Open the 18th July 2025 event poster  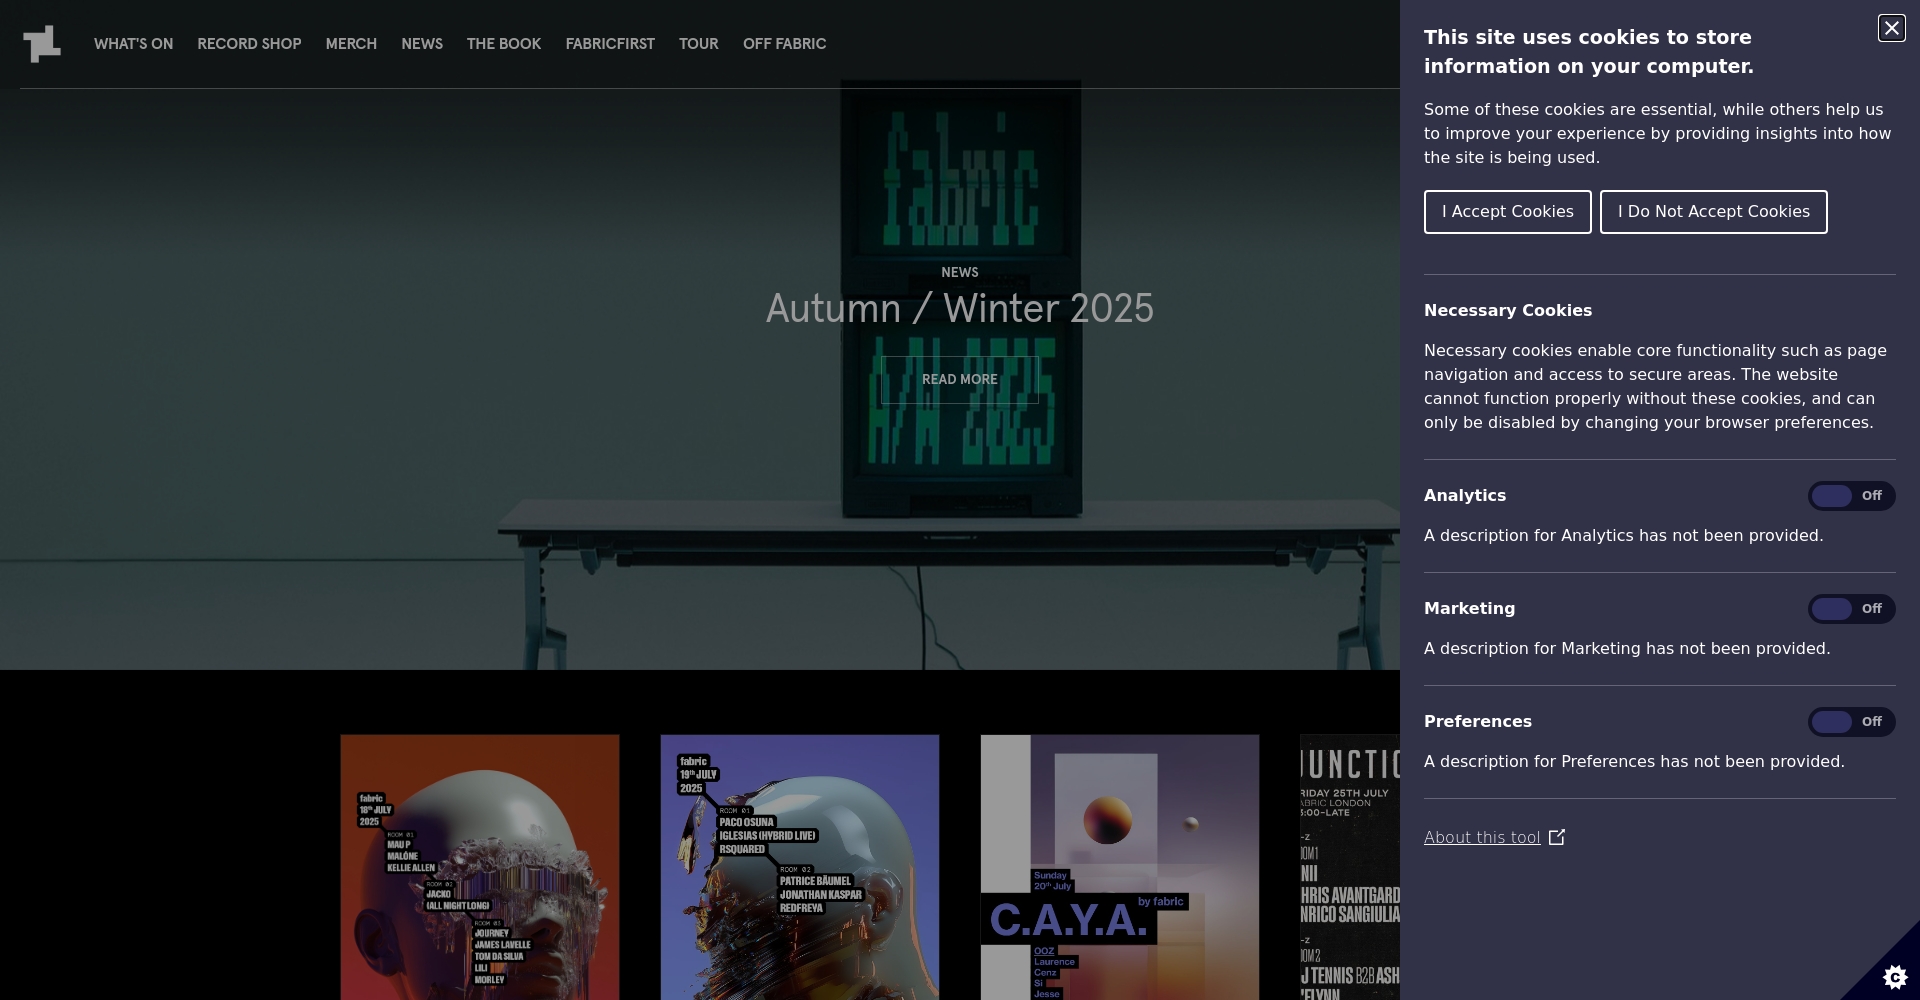coord(480,867)
